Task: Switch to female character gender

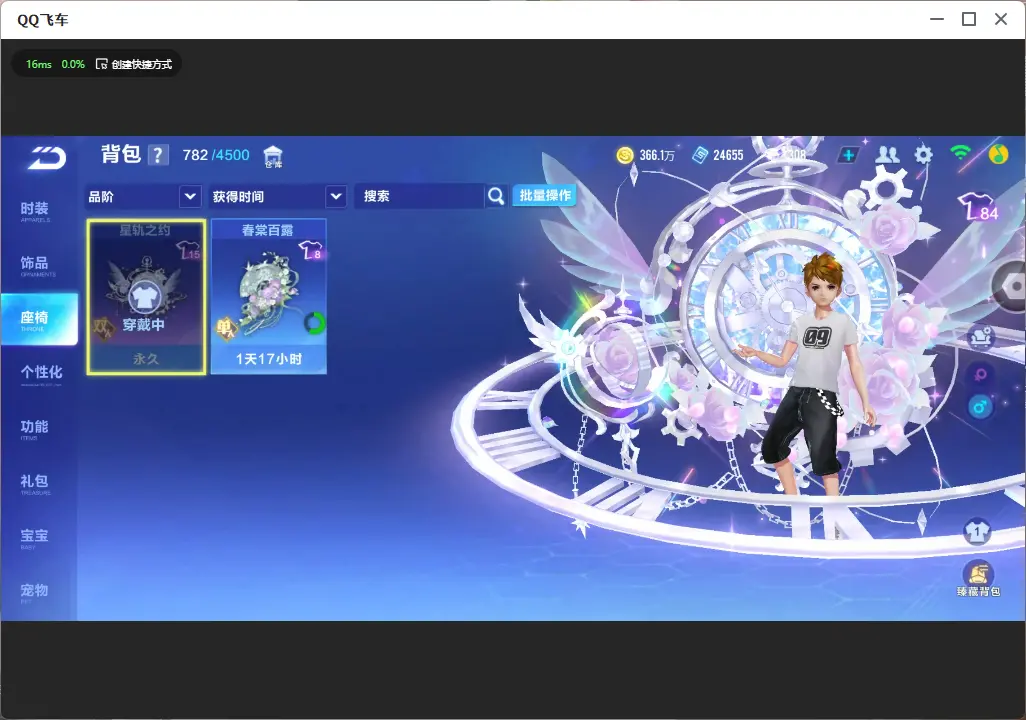Action: 980,375
